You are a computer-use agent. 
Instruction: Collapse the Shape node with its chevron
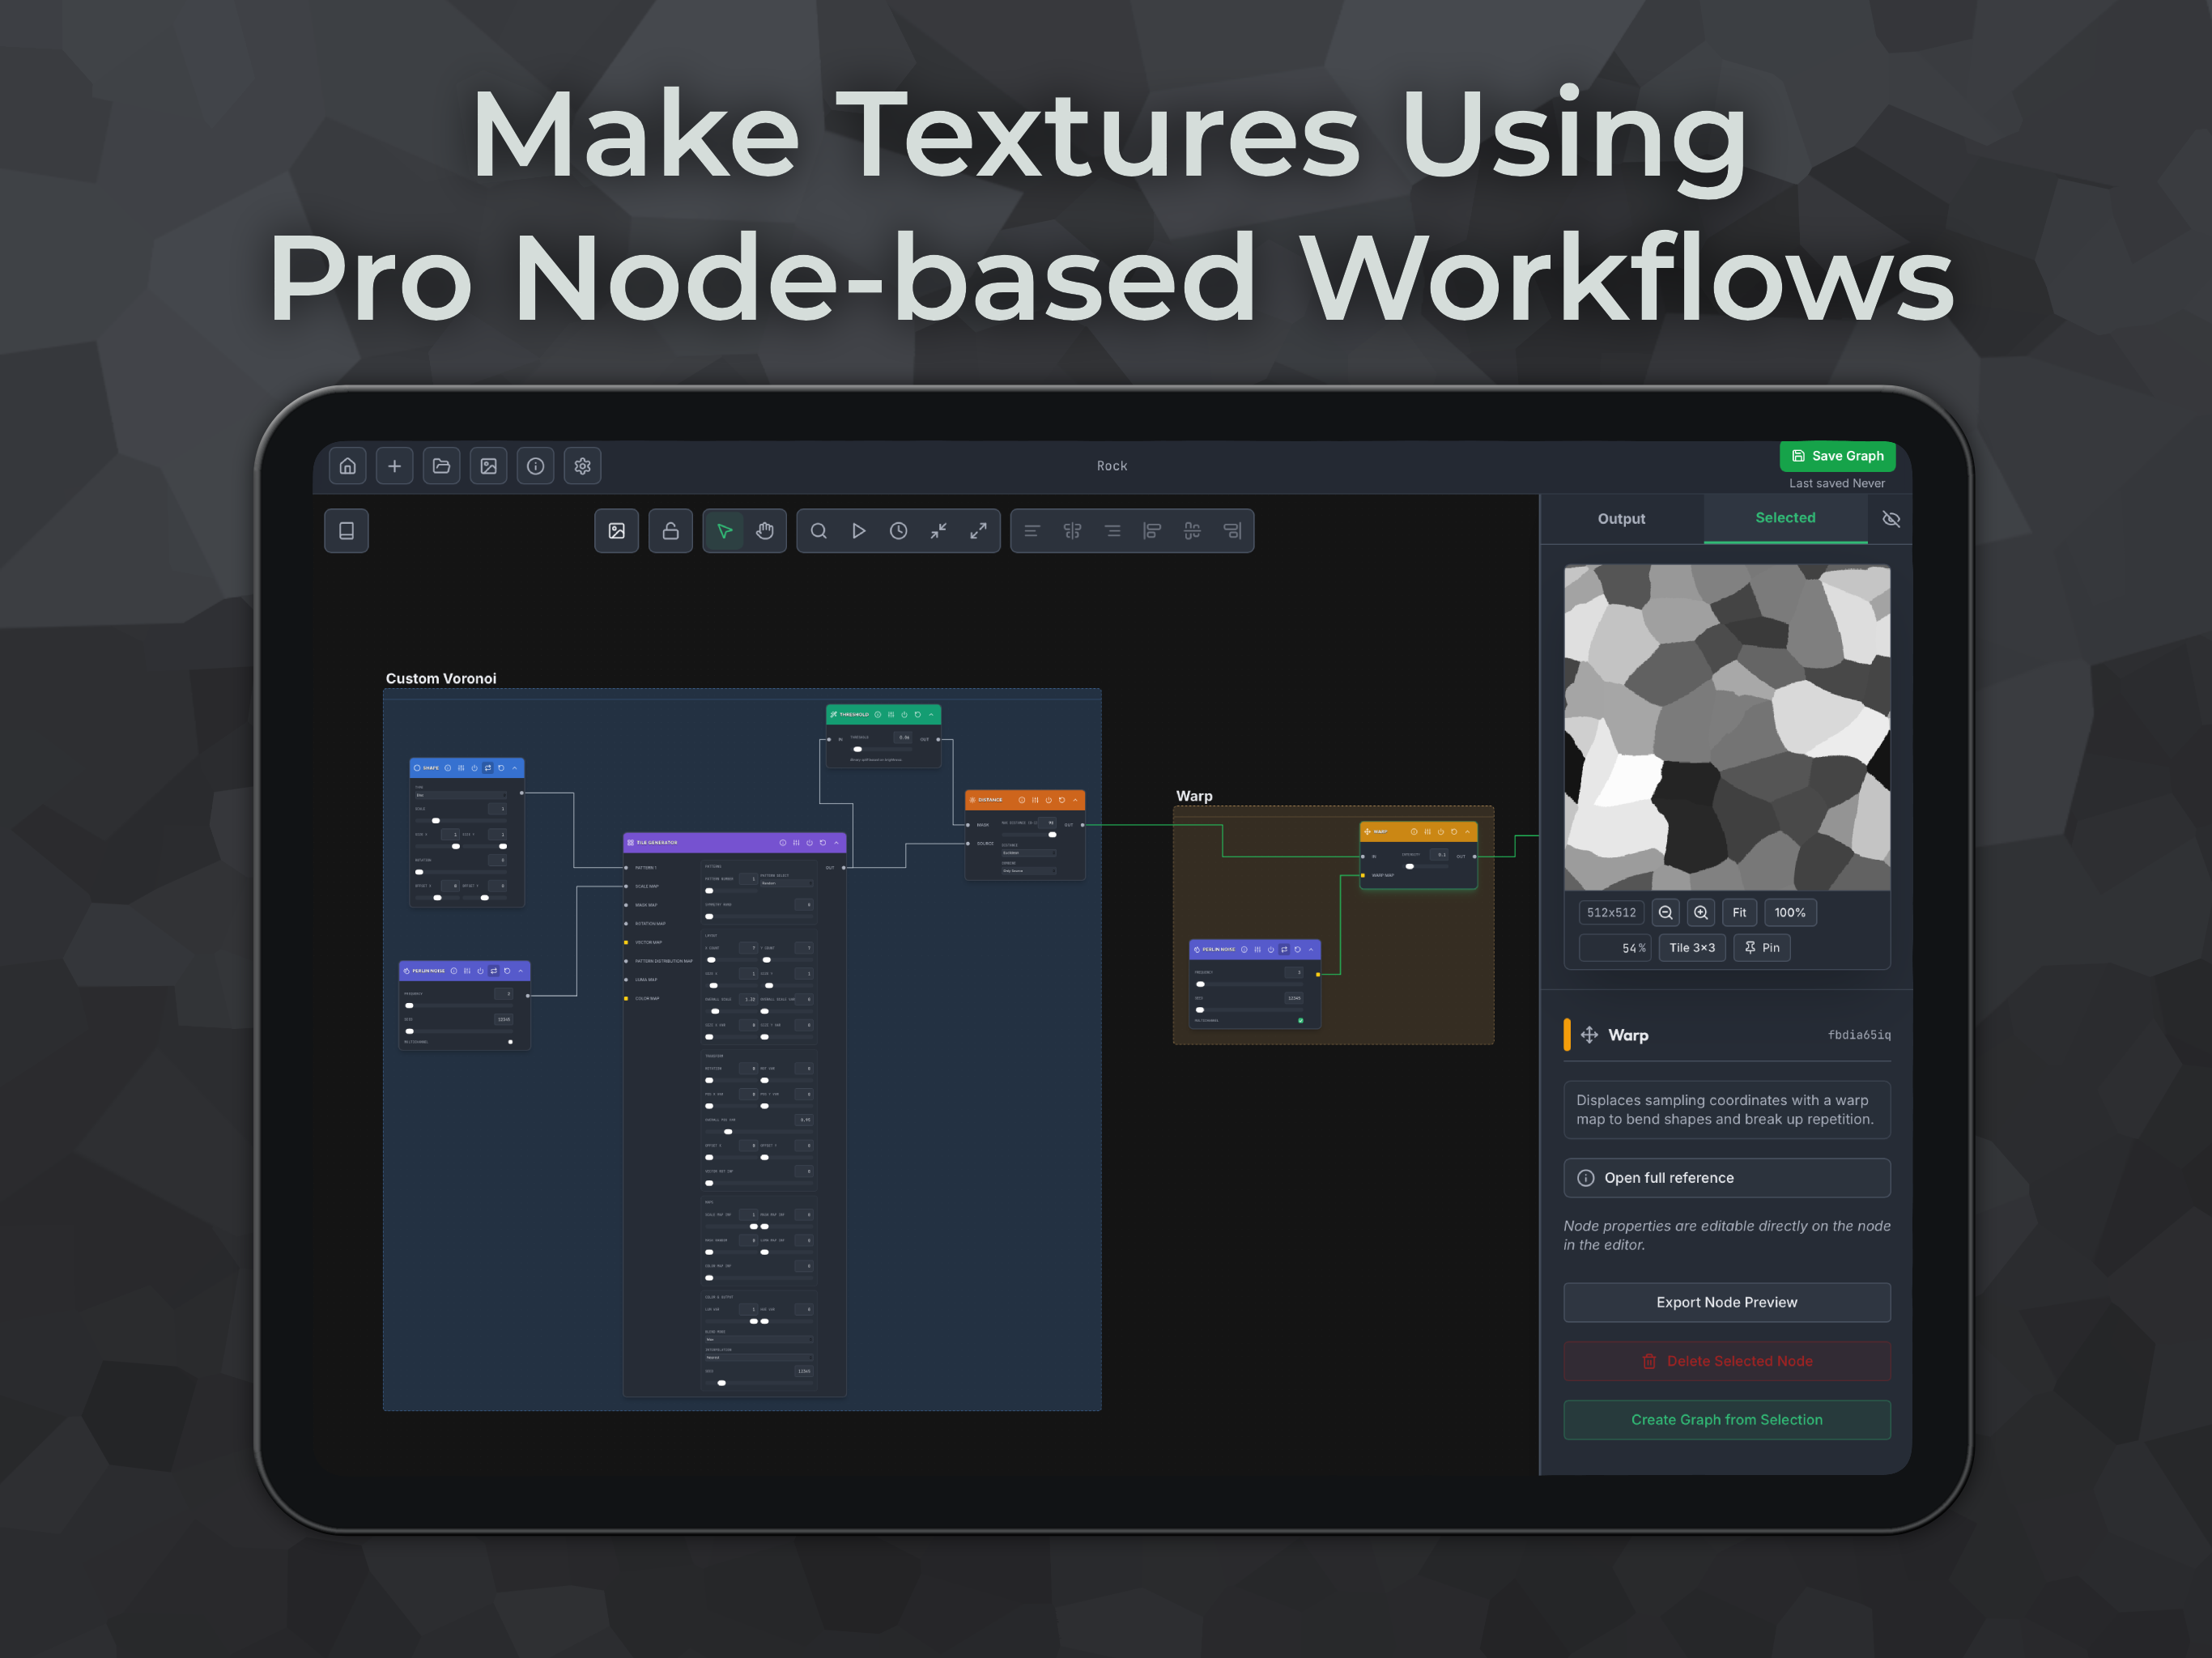(x=515, y=768)
